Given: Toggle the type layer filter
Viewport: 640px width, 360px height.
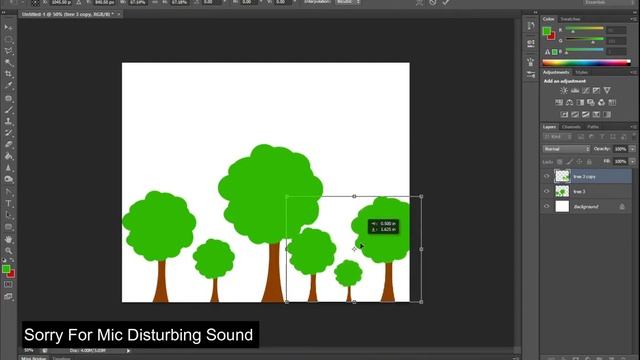Looking at the screenshot, I should 602,137.
